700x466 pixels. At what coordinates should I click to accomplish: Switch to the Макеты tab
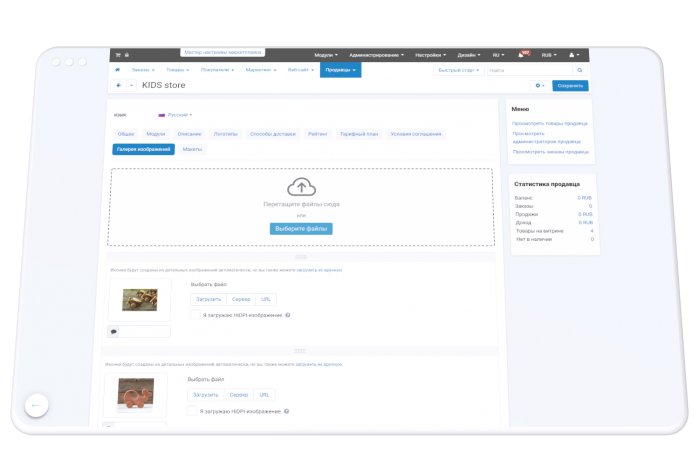(x=192, y=149)
